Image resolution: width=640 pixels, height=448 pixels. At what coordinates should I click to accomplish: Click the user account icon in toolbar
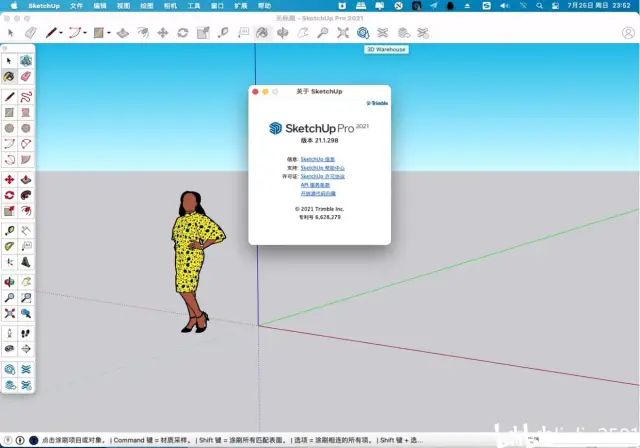point(628,33)
